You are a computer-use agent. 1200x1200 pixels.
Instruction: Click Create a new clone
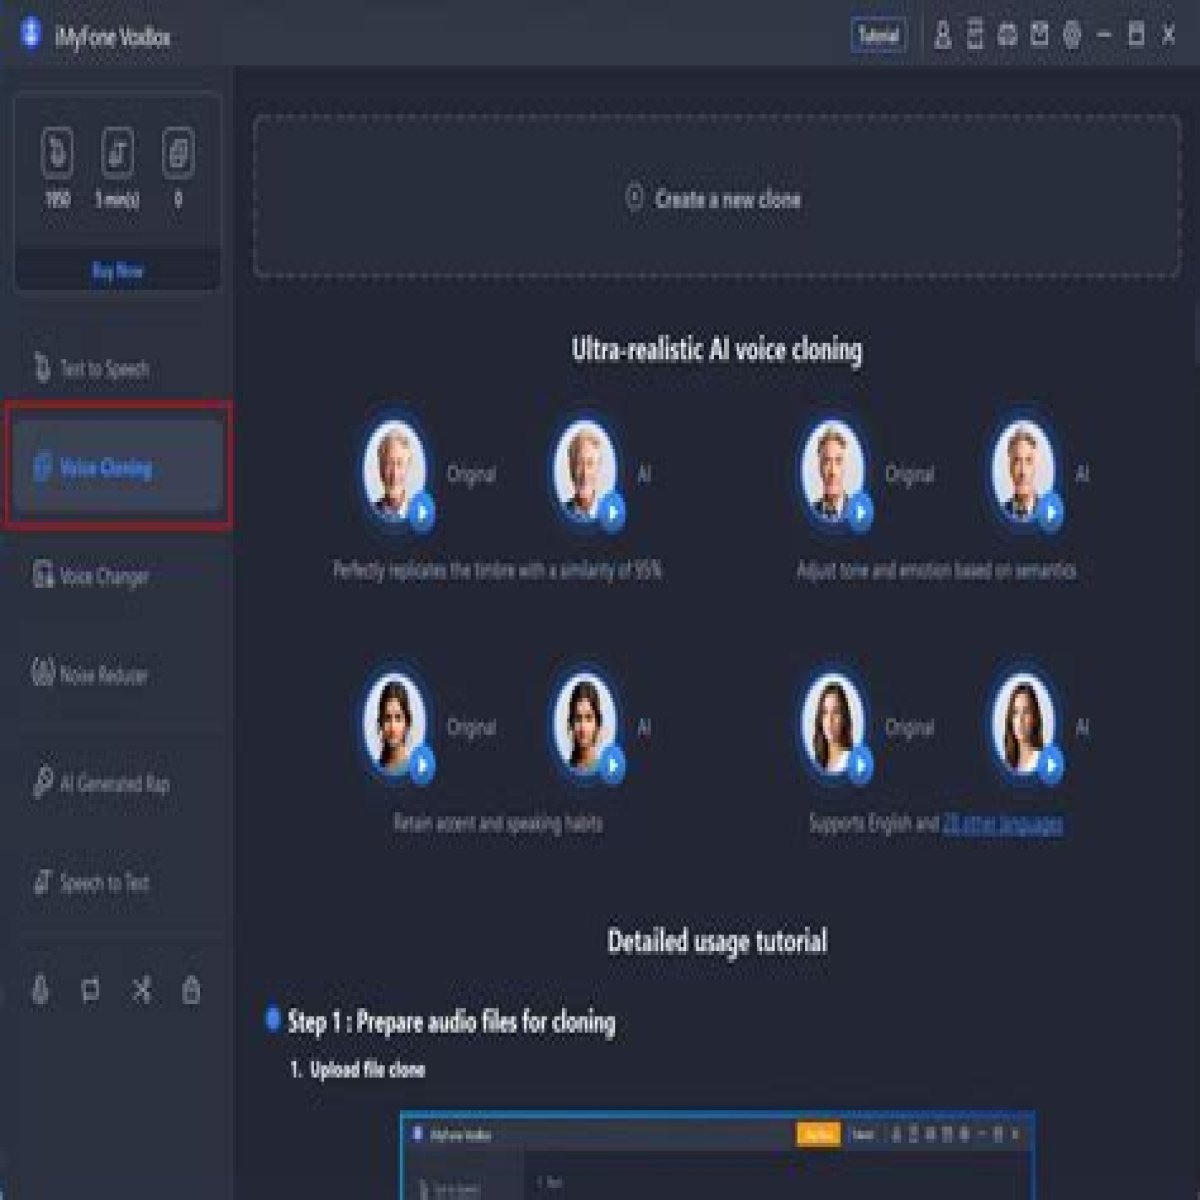(x=717, y=197)
